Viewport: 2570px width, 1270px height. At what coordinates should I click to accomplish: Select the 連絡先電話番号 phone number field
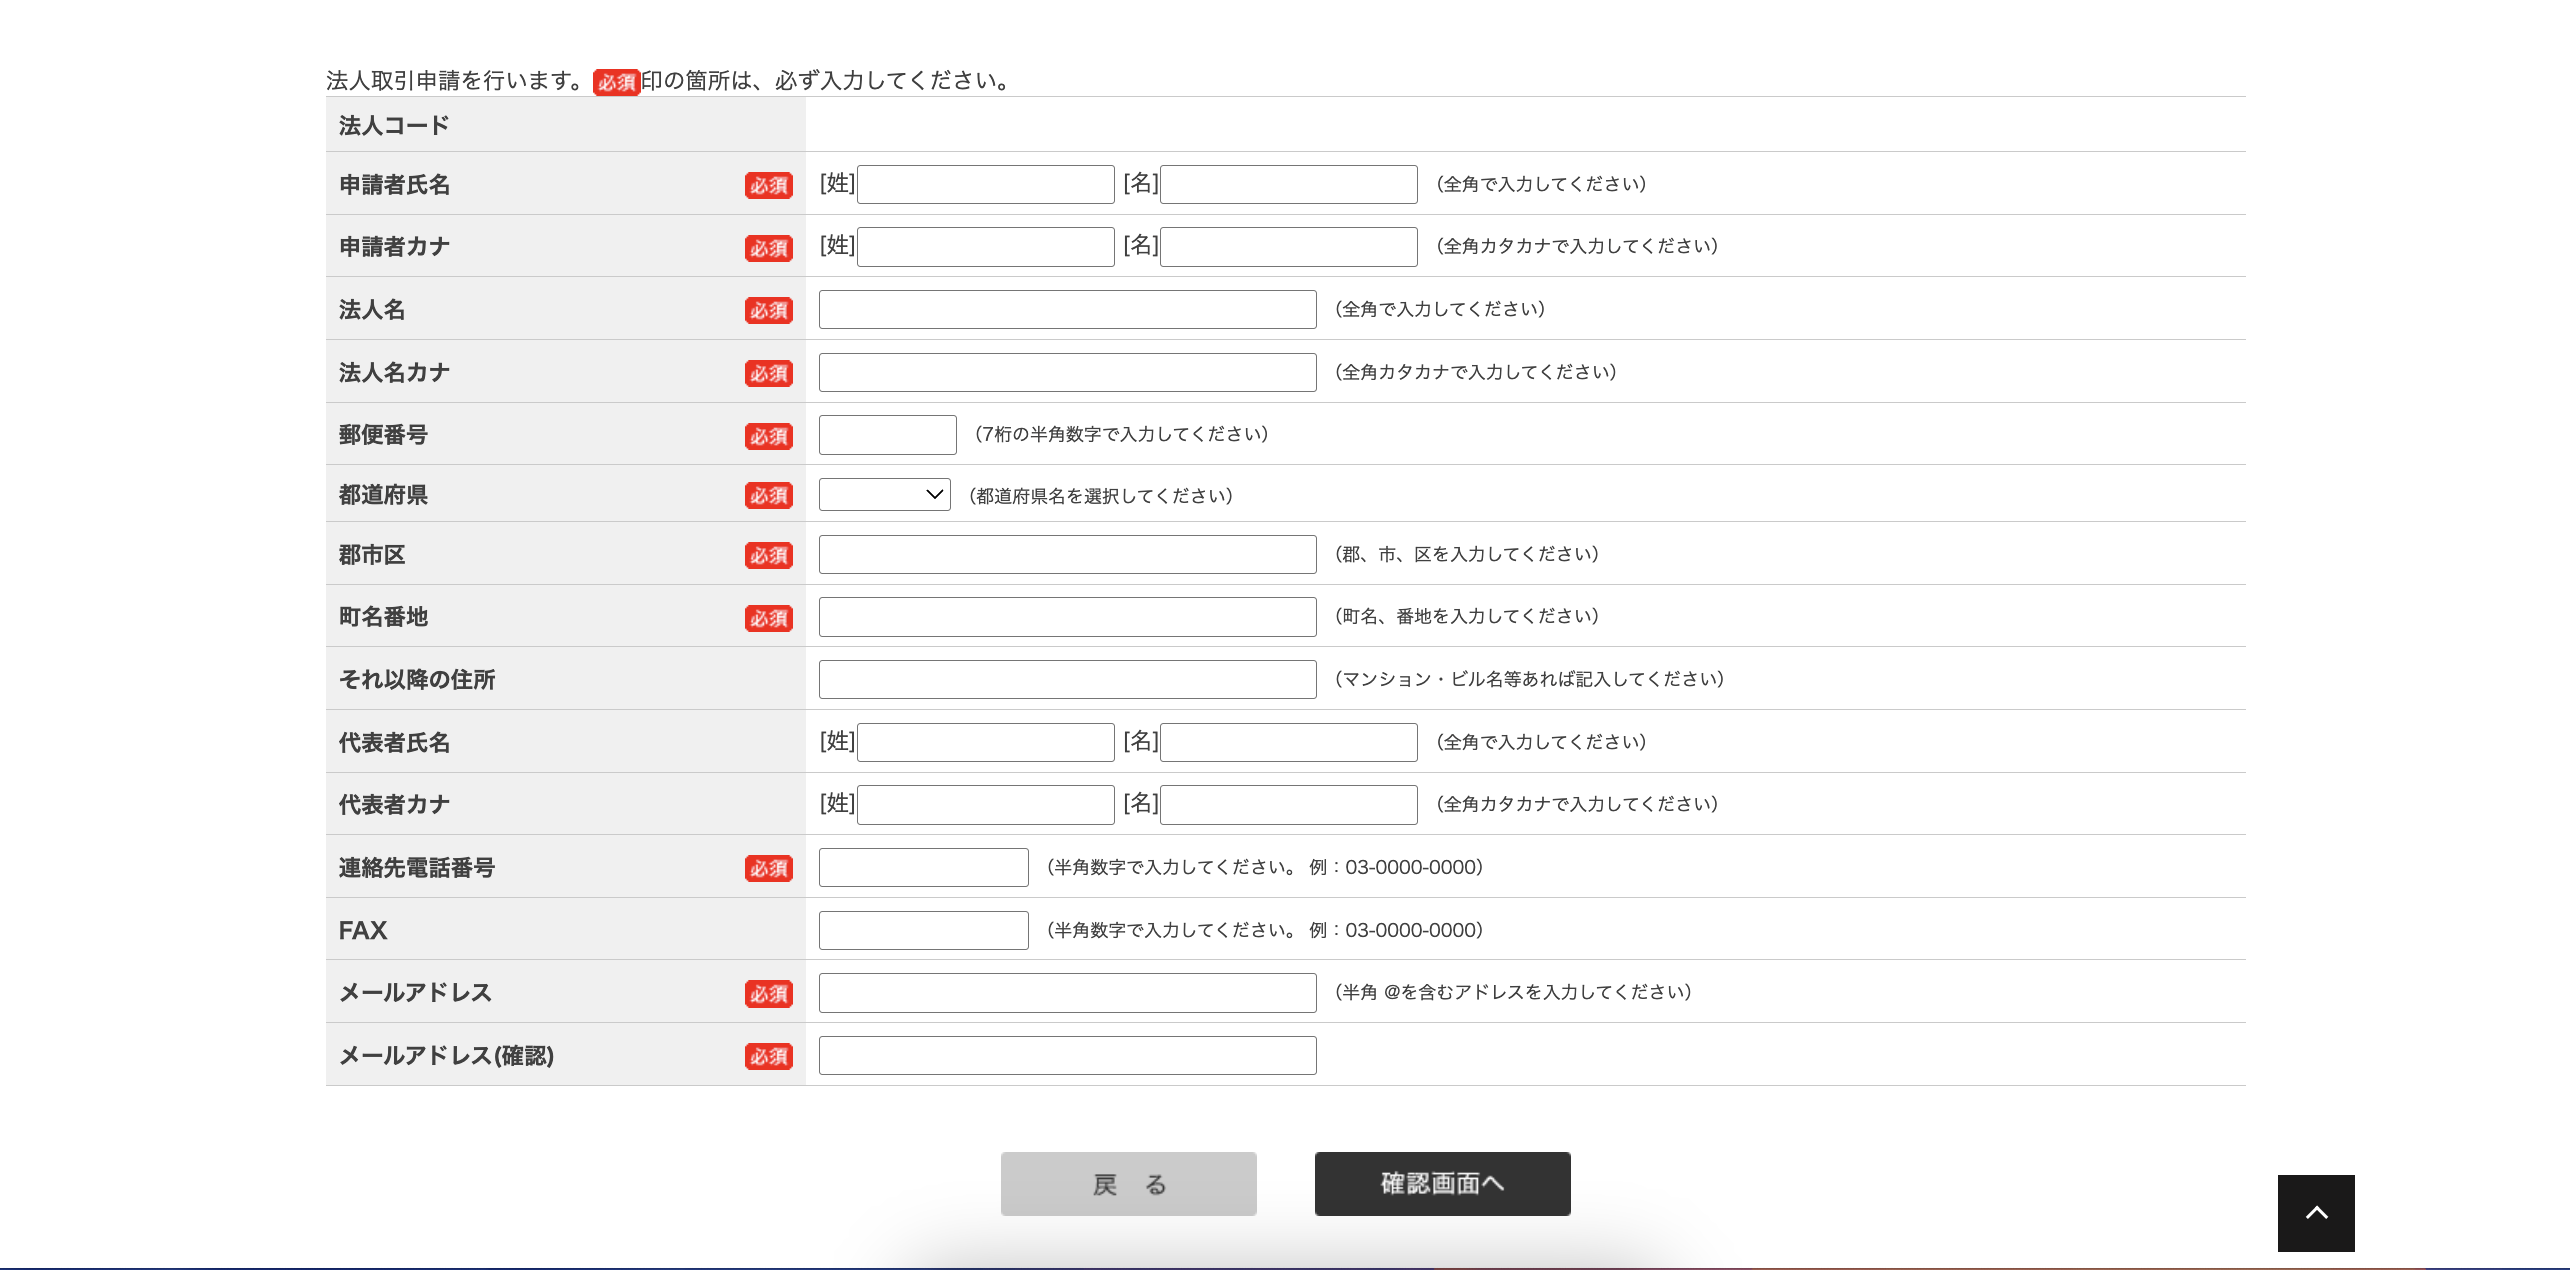(922, 866)
